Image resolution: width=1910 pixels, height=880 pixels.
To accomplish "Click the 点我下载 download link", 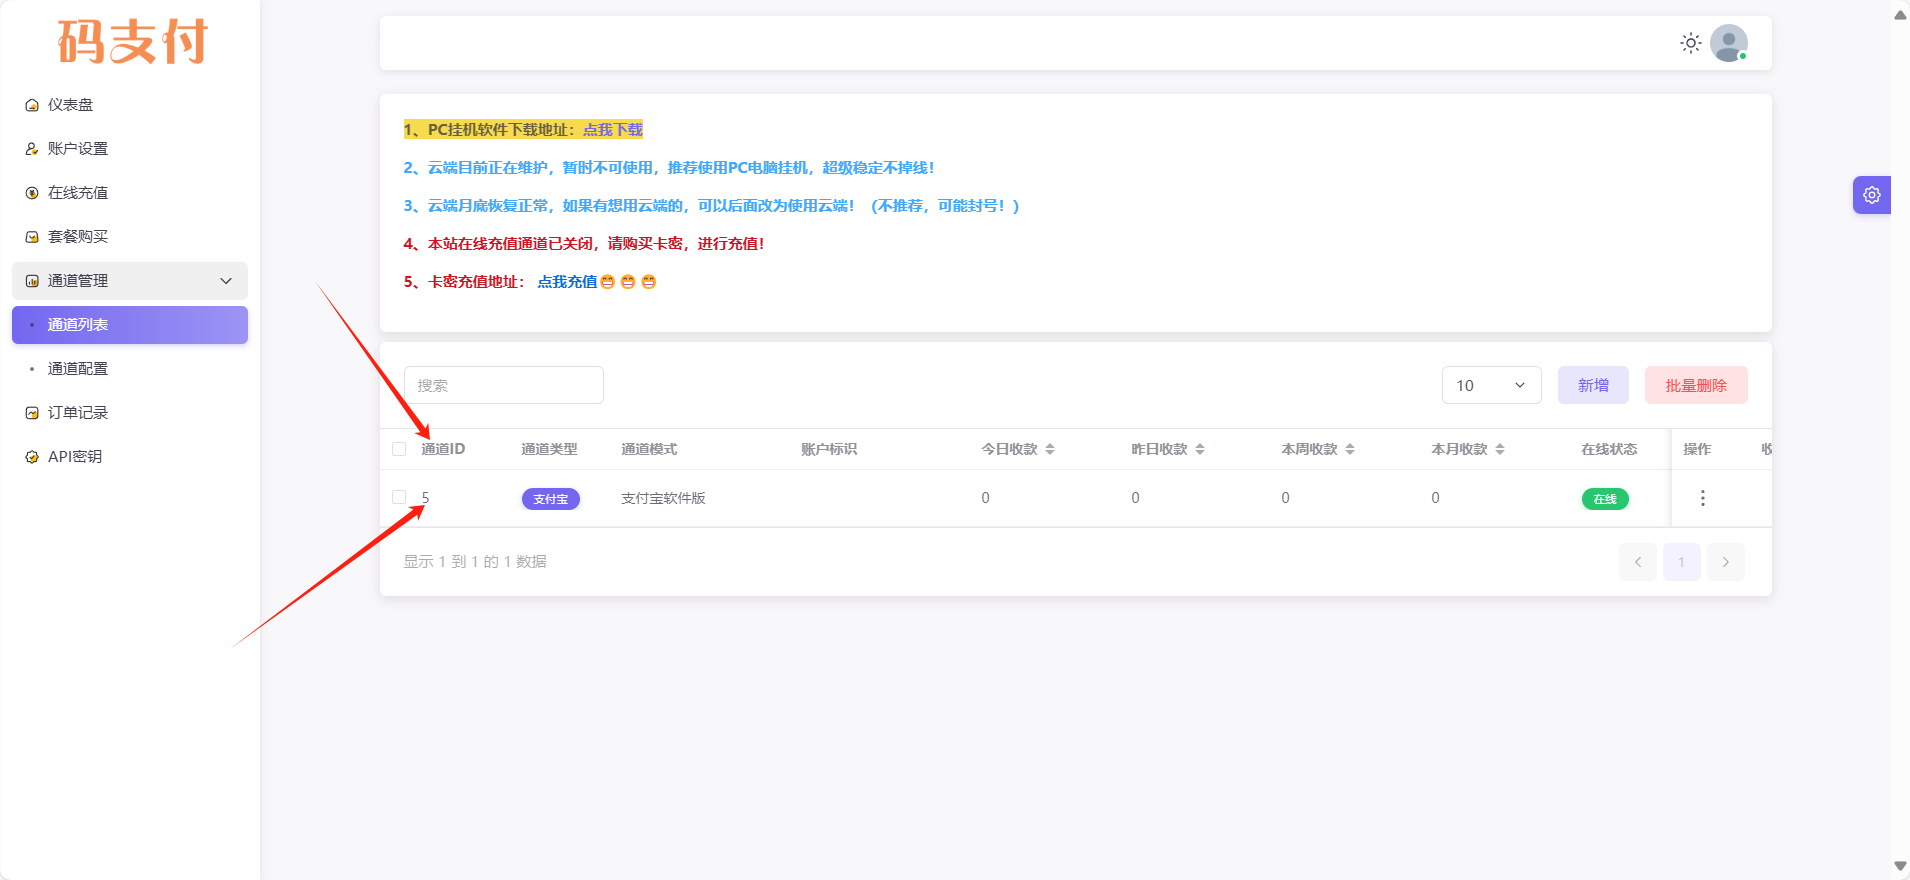I will click(x=612, y=130).
